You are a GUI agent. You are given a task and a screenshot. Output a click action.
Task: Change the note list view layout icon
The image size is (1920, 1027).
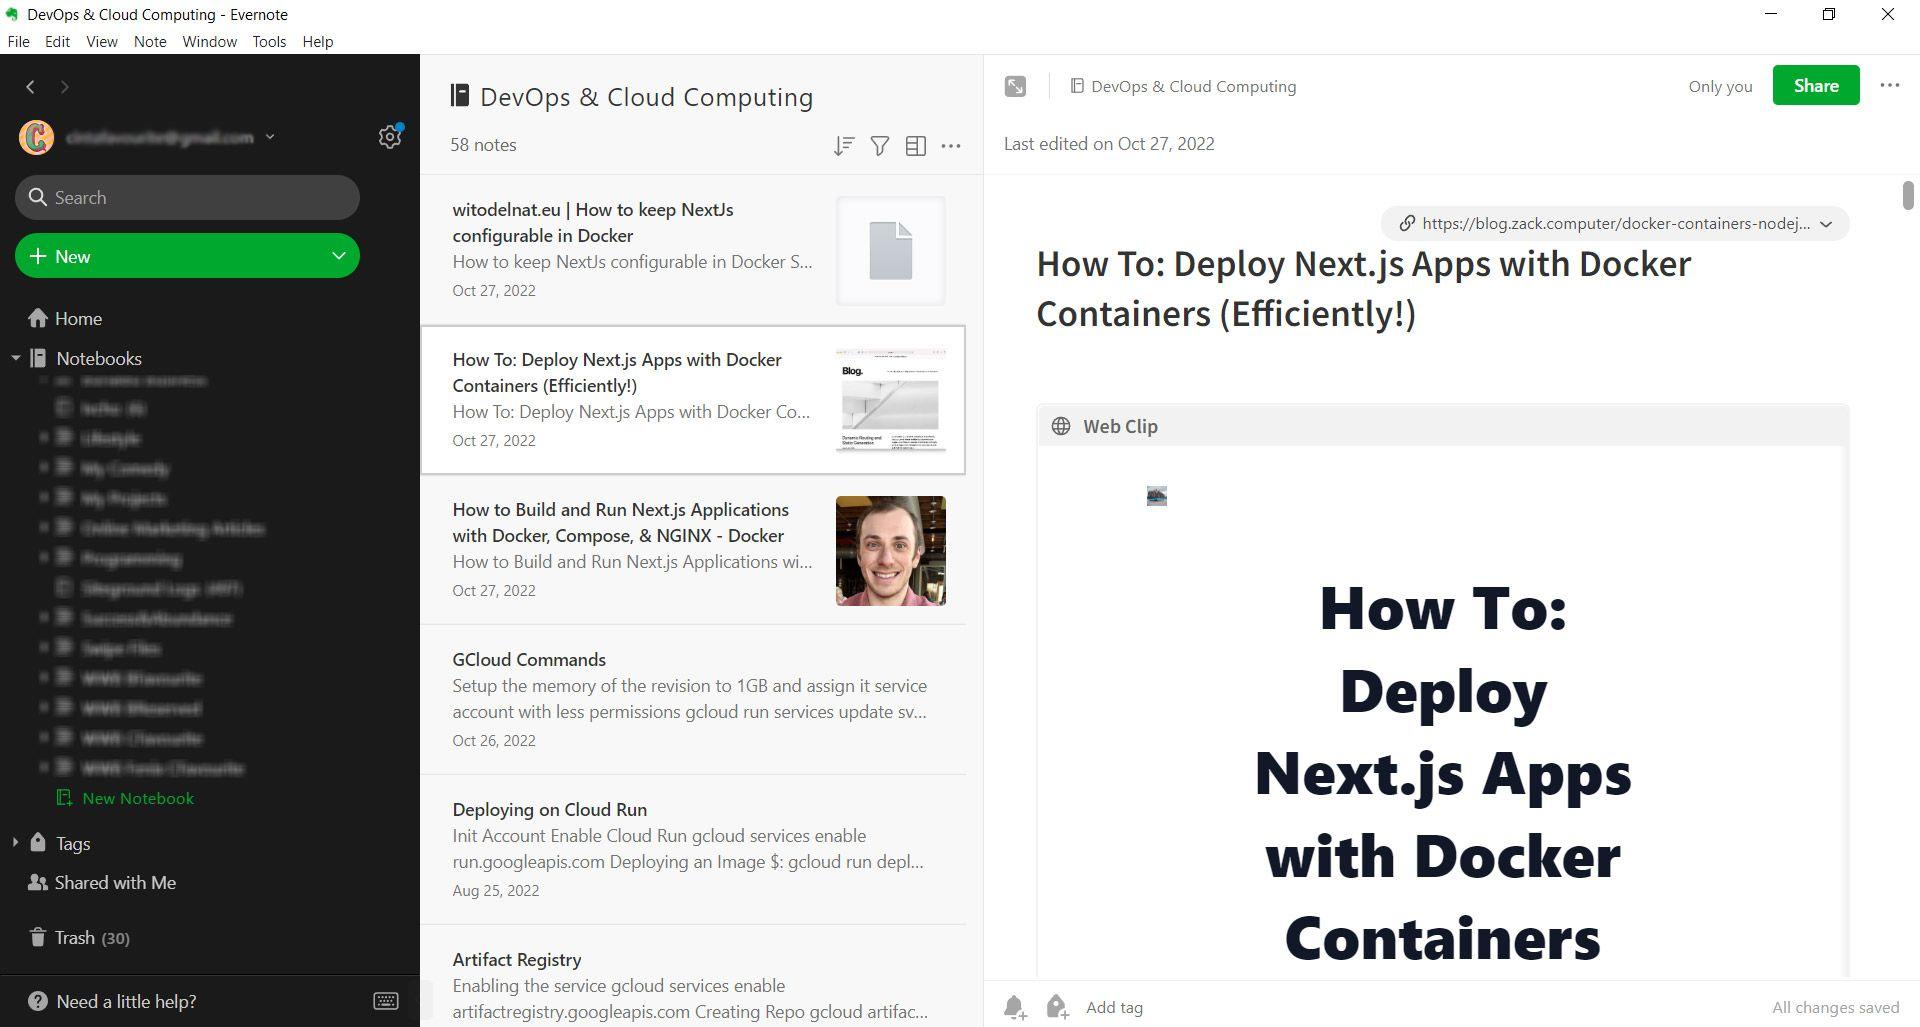[x=915, y=146]
